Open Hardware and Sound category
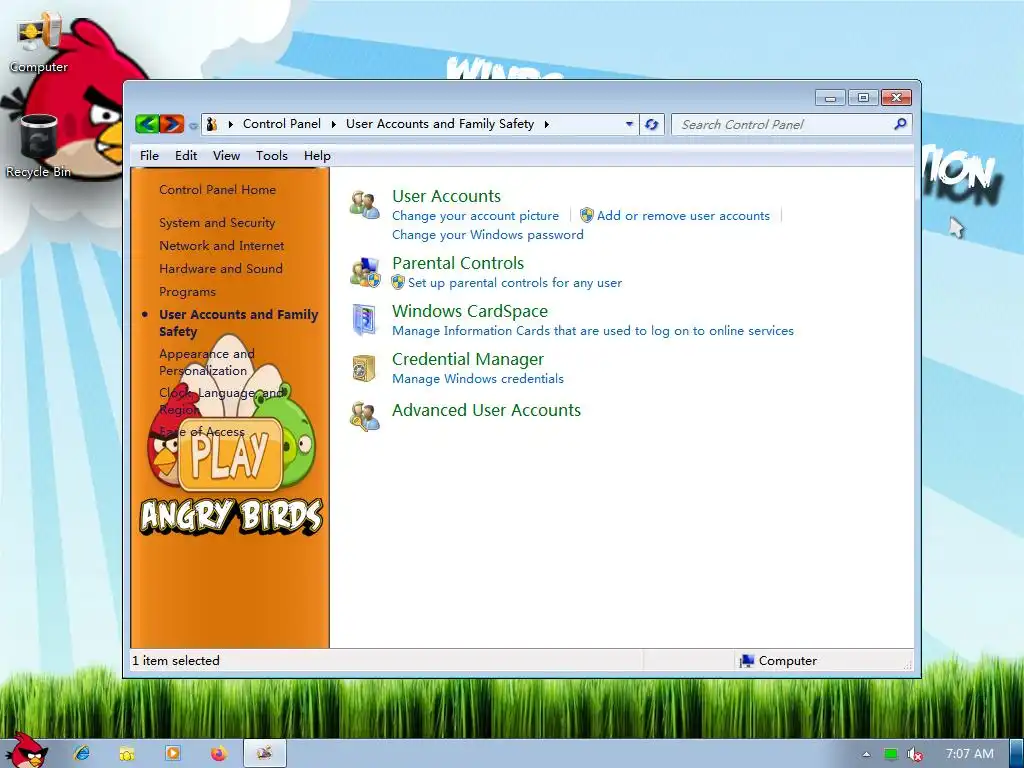 [221, 268]
